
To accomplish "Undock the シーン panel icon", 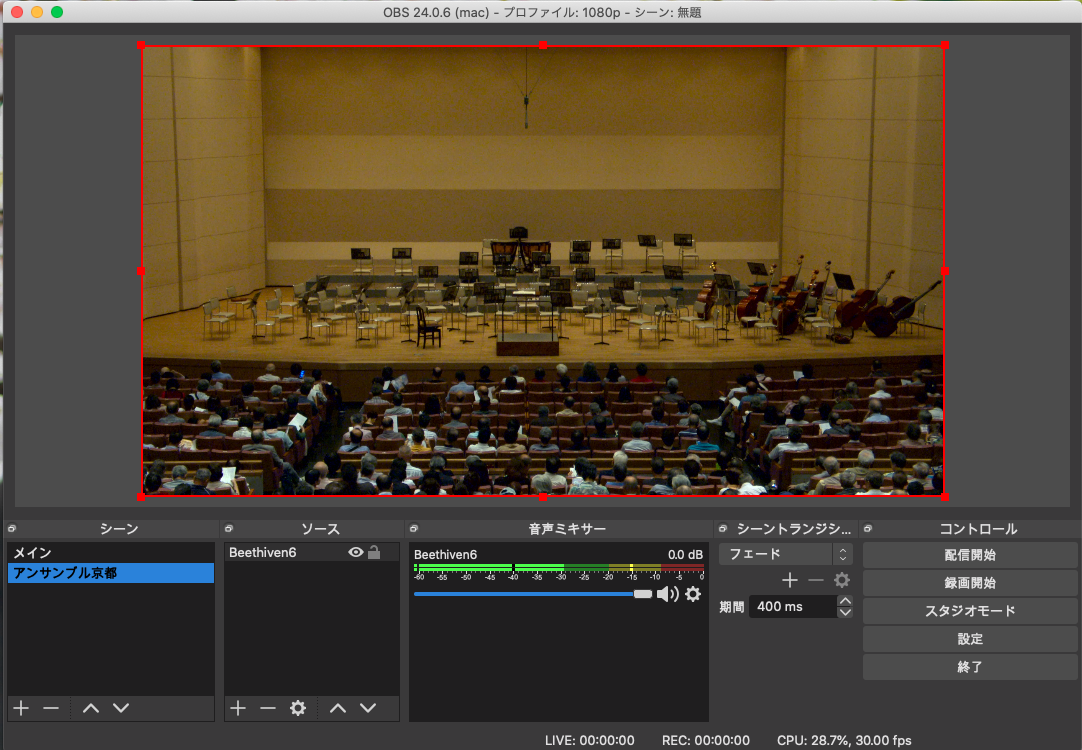I will click(x=12, y=529).
